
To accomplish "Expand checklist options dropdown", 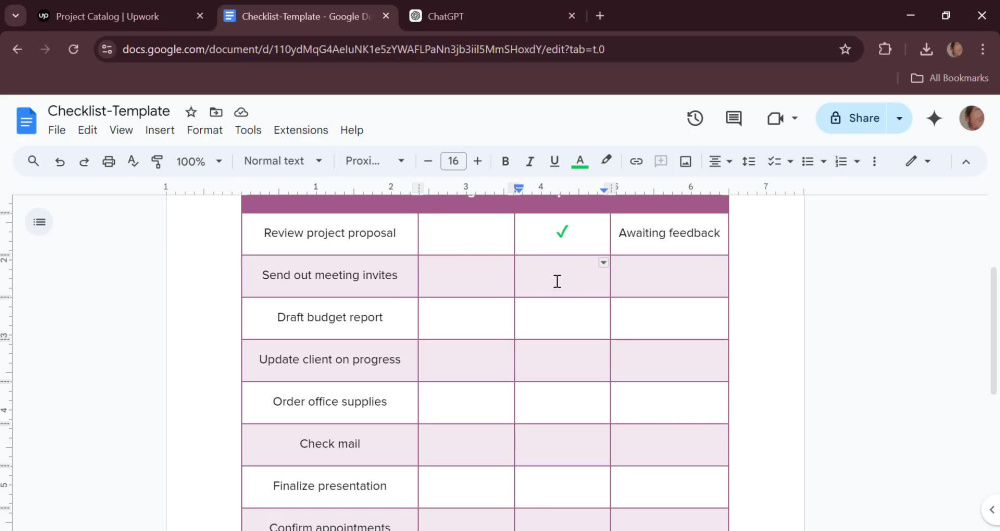I will [x=790, y=161].
